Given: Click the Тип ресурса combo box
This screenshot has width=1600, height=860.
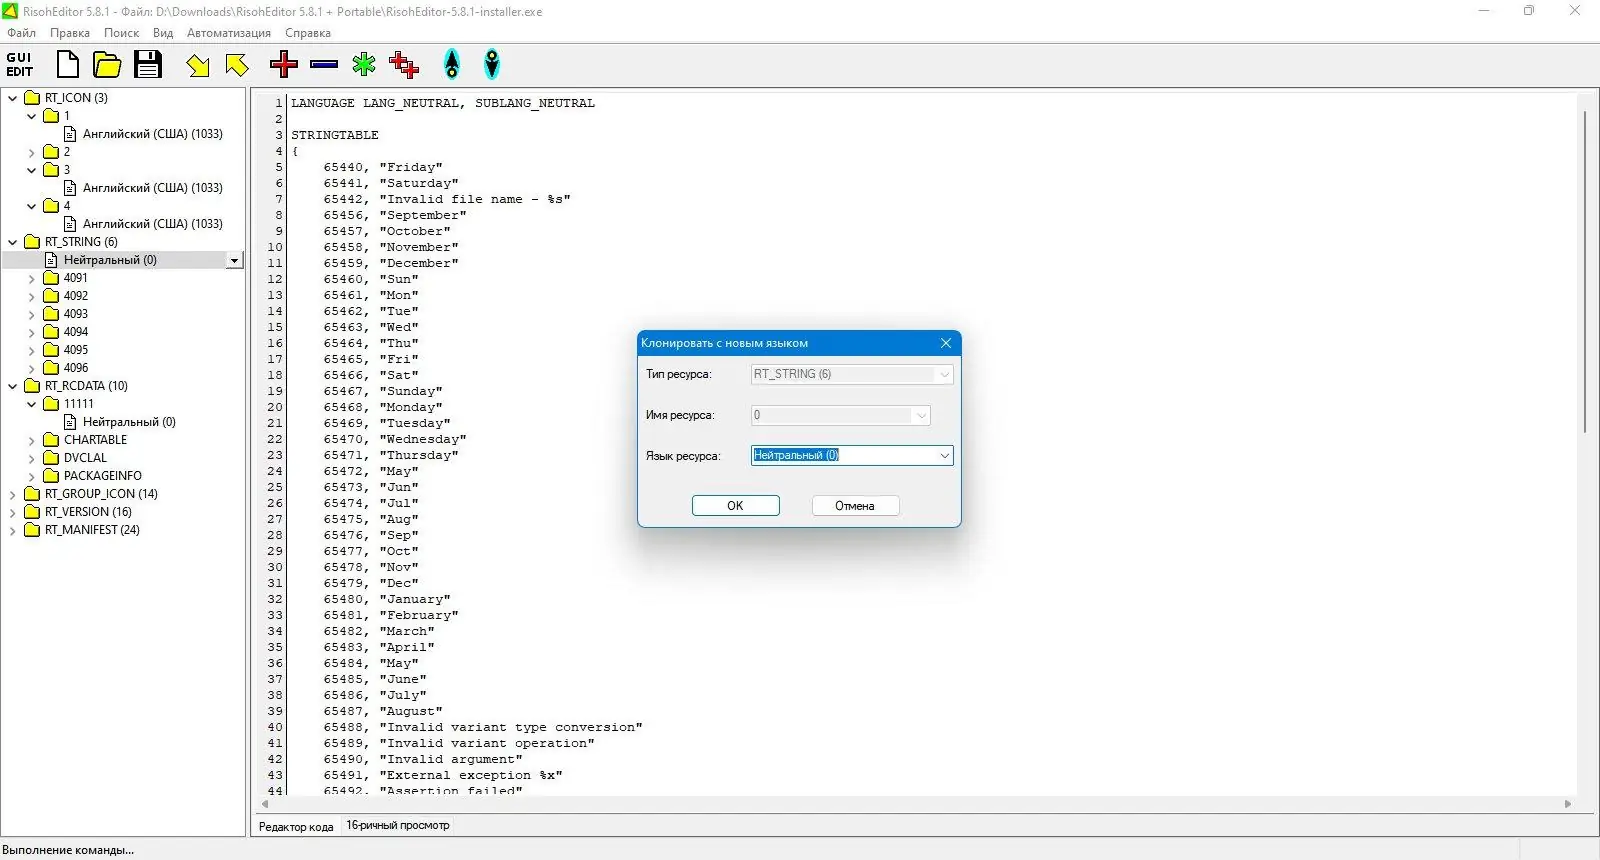Looking at the screenshot, I should click(x=852, y=374).
